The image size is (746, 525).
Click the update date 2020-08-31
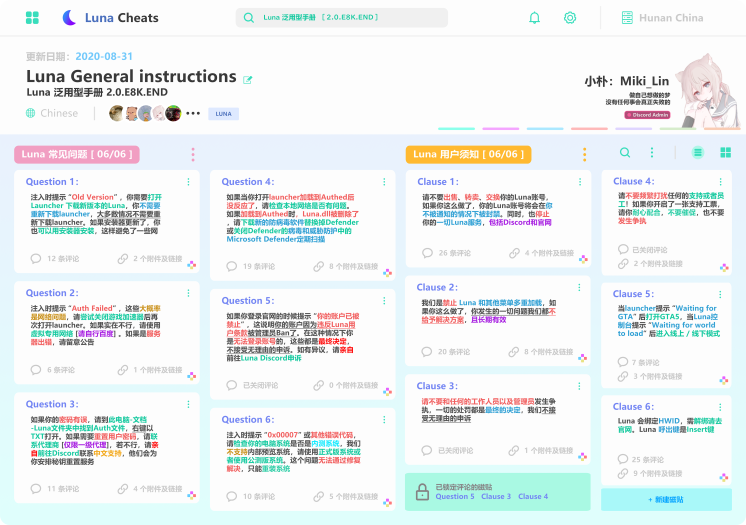pos(104,56)
